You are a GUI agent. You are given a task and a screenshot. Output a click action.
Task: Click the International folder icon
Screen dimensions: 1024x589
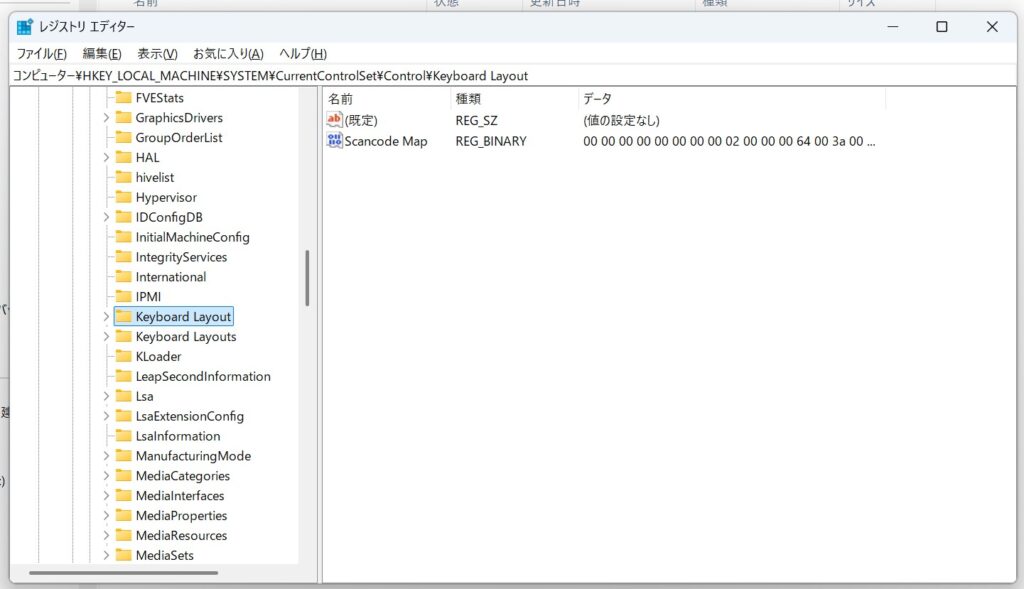tap(124, 277)
